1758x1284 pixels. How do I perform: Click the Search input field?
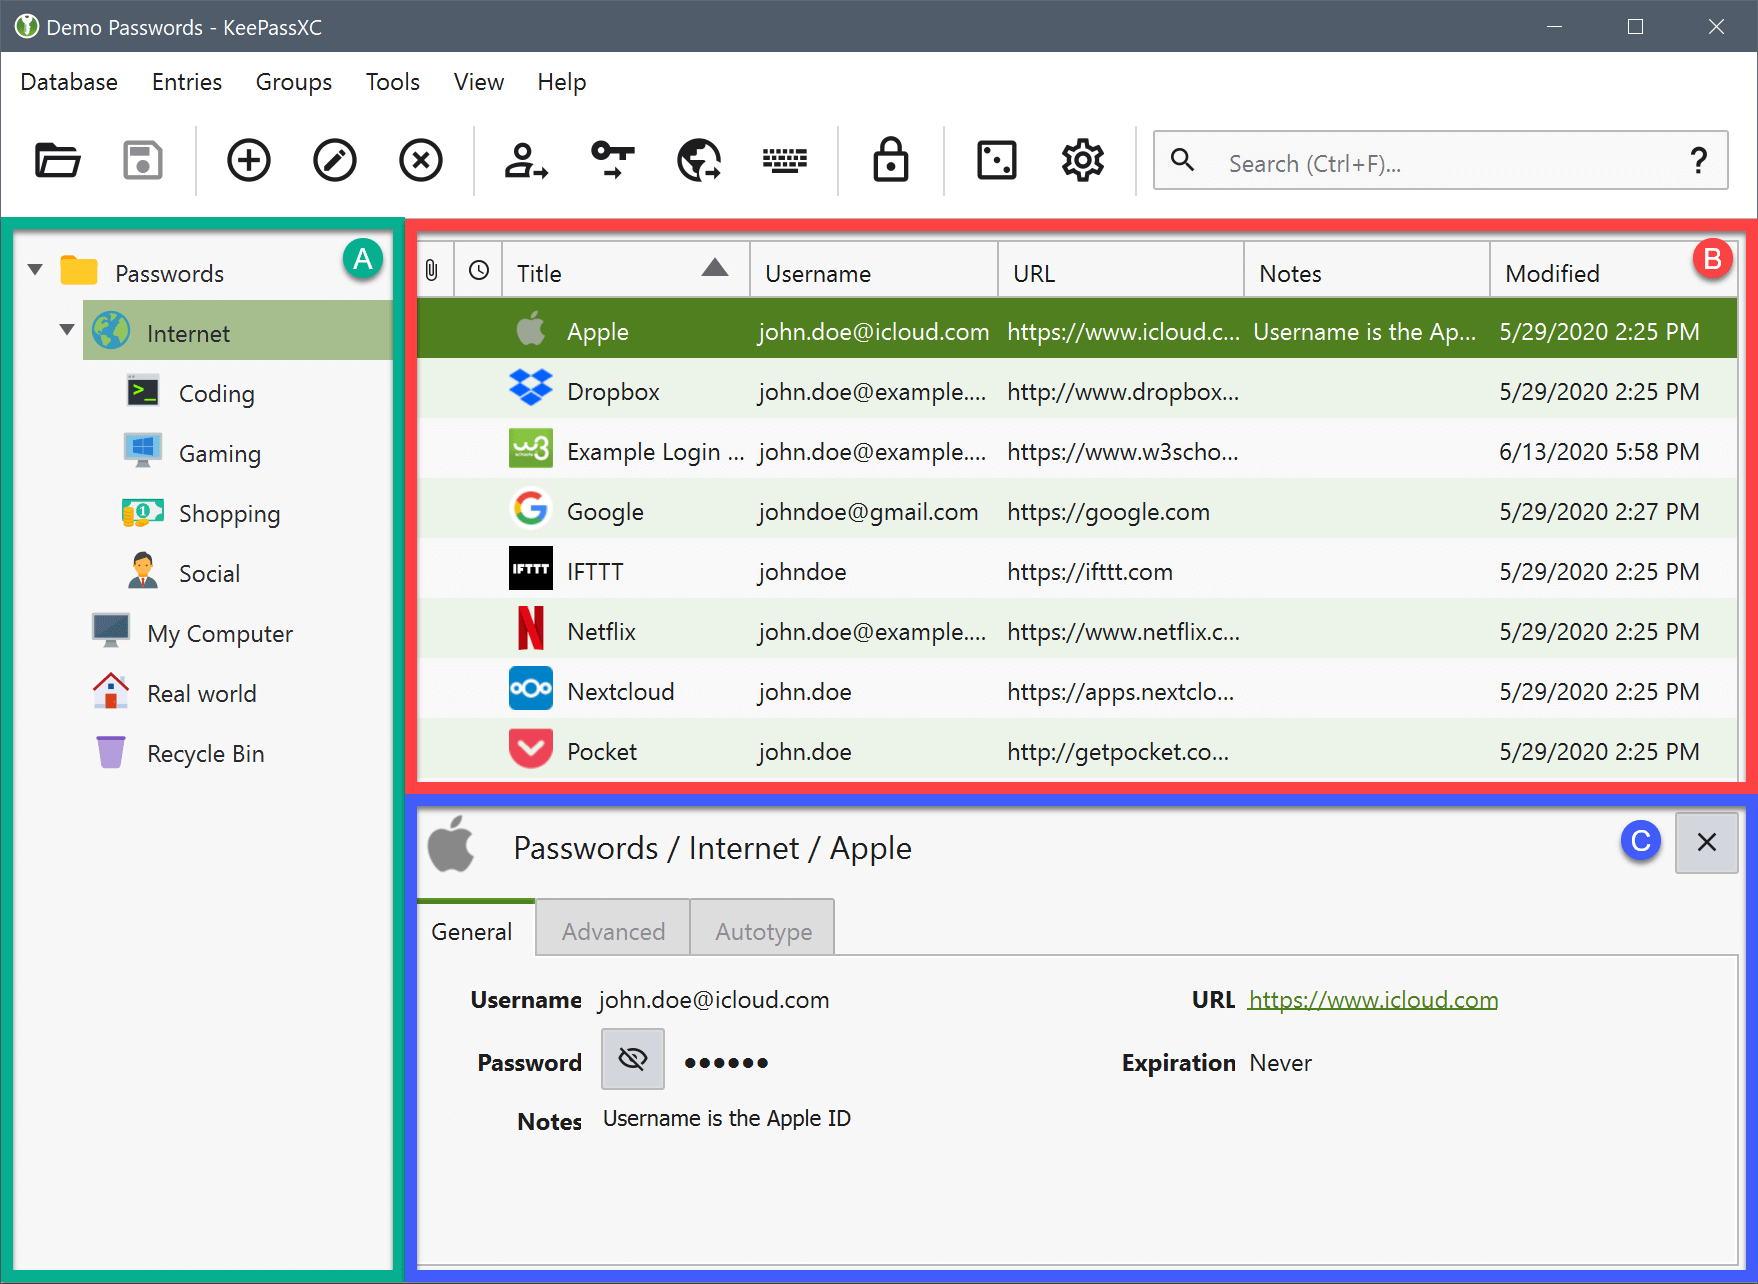coord(1440,163)
